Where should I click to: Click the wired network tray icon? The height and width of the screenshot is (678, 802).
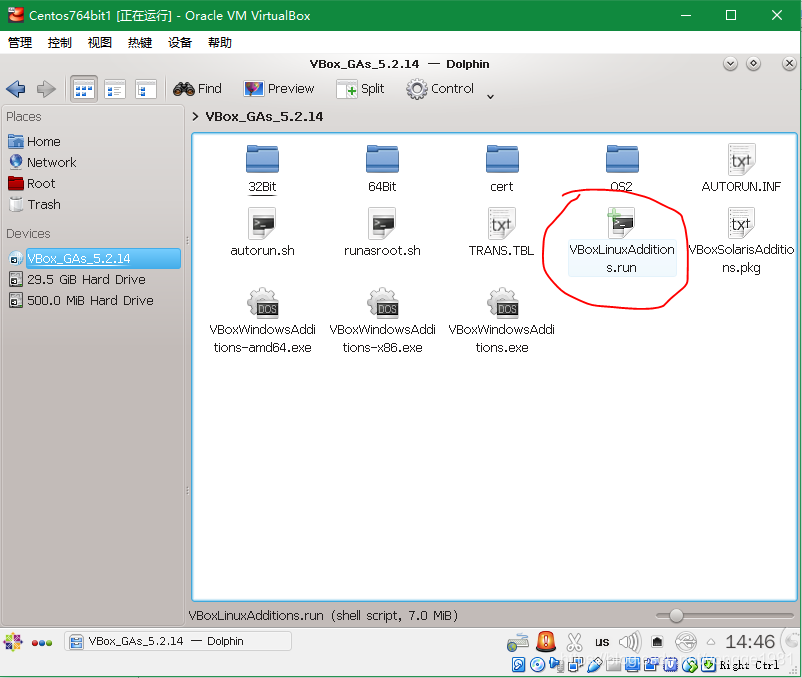pyautogui.click(x=657, y=642)
